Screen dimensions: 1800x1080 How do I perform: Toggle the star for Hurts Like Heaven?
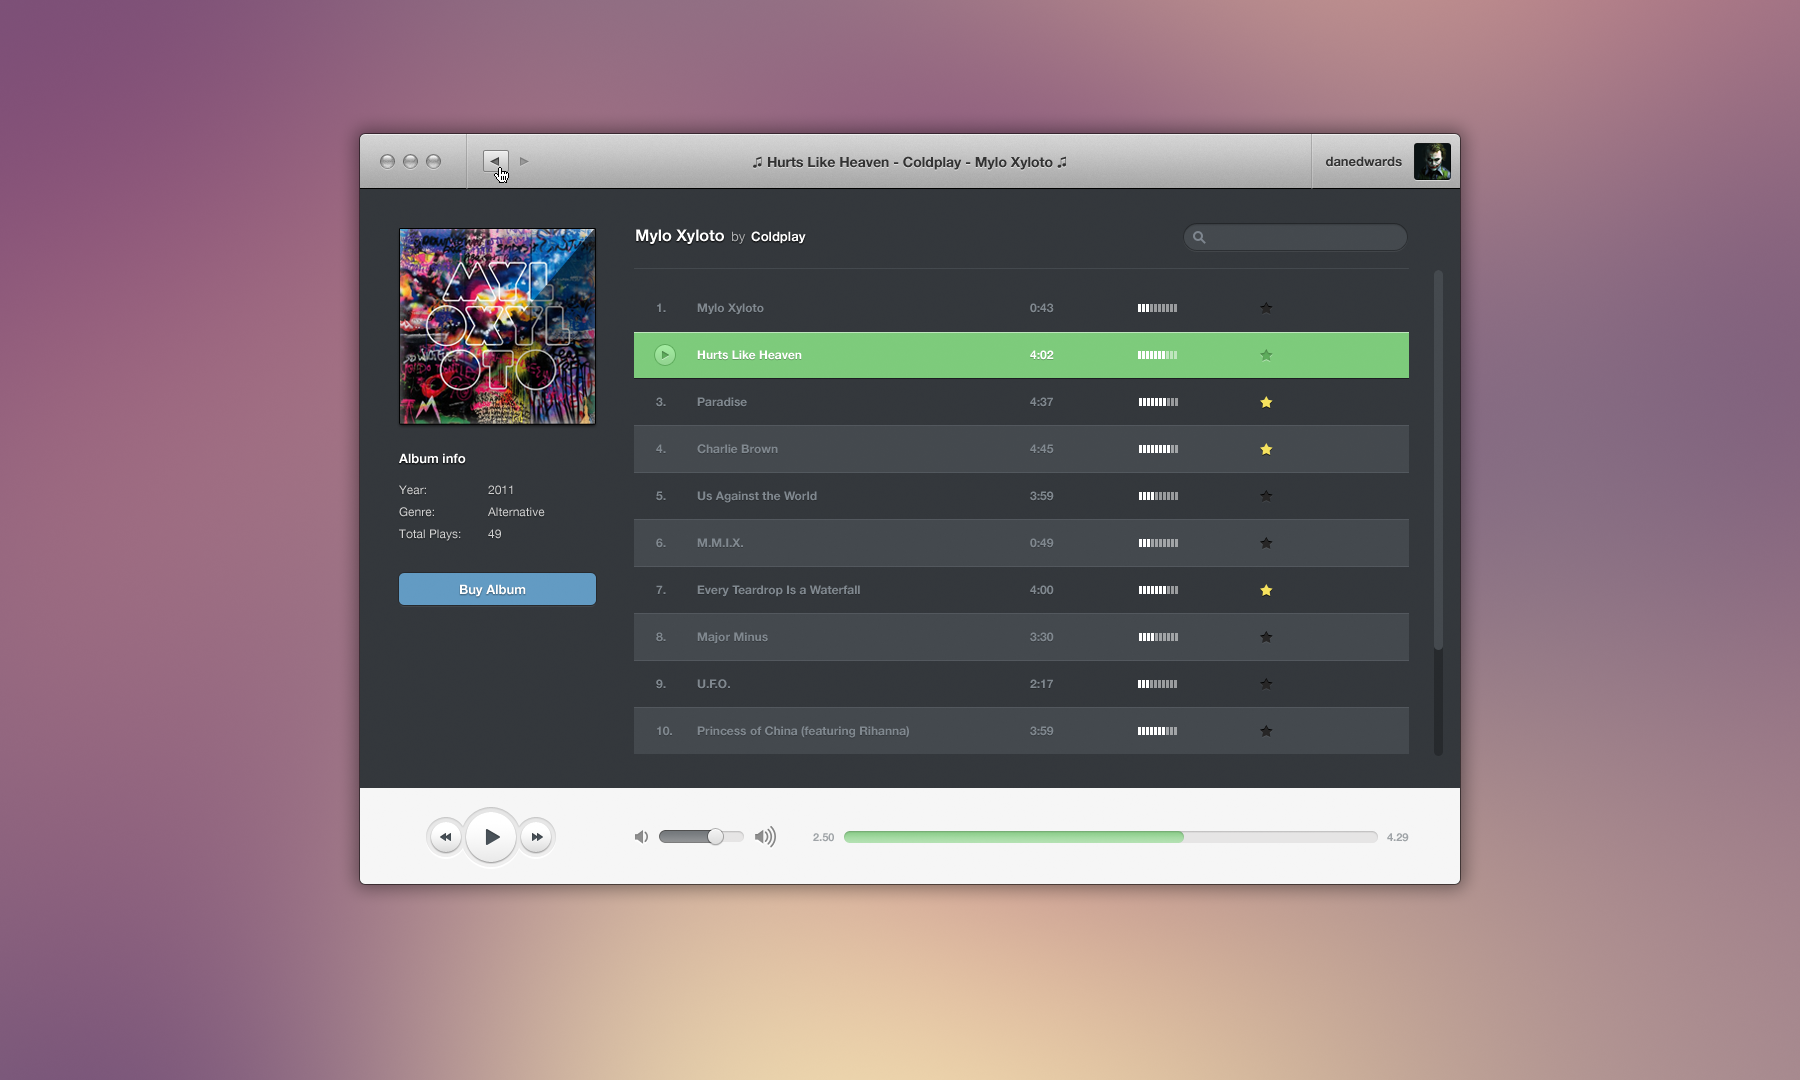point(1266,355)
